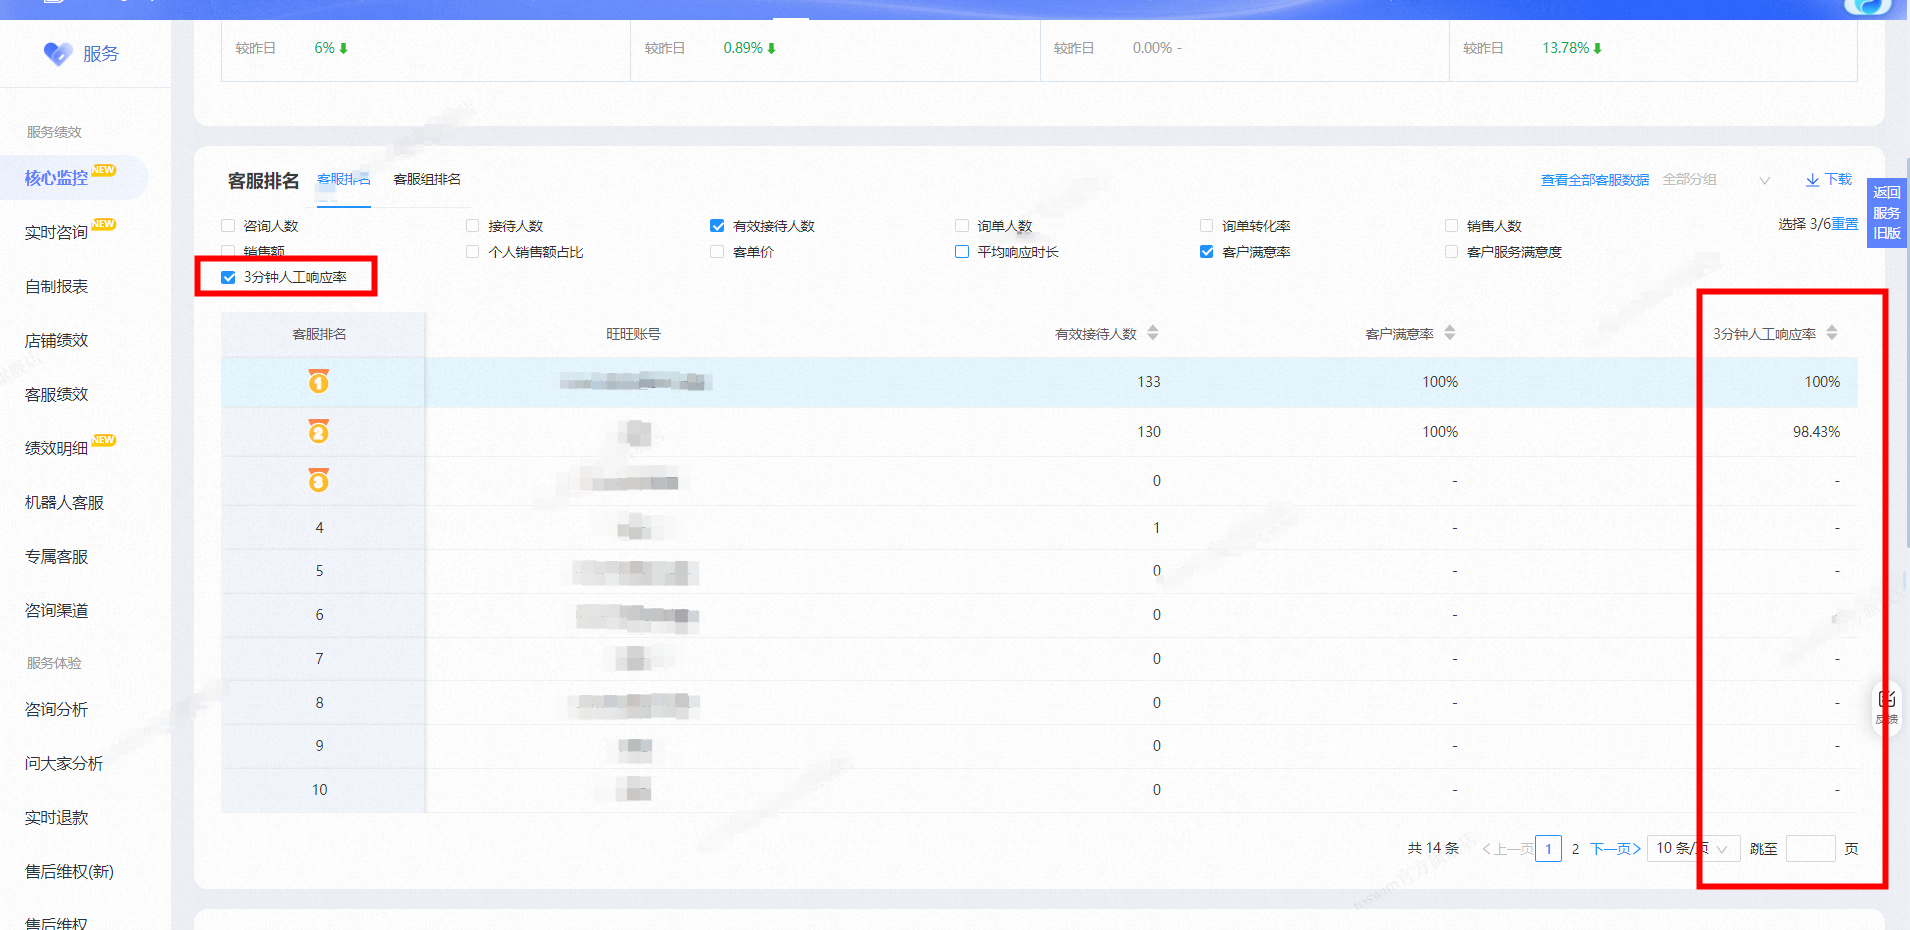
Task: Open 客服绩效 in the sidebar
Action: point(57,394)
